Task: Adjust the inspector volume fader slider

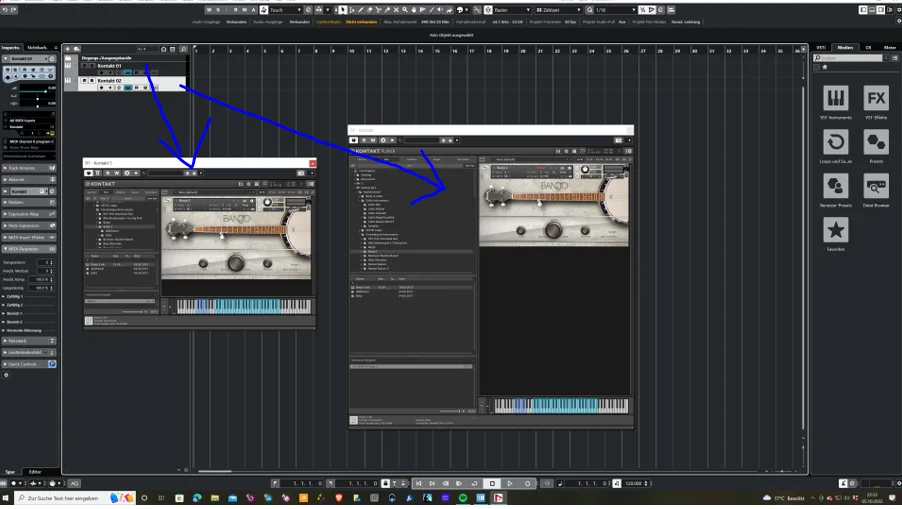Action: coord(37,91)
